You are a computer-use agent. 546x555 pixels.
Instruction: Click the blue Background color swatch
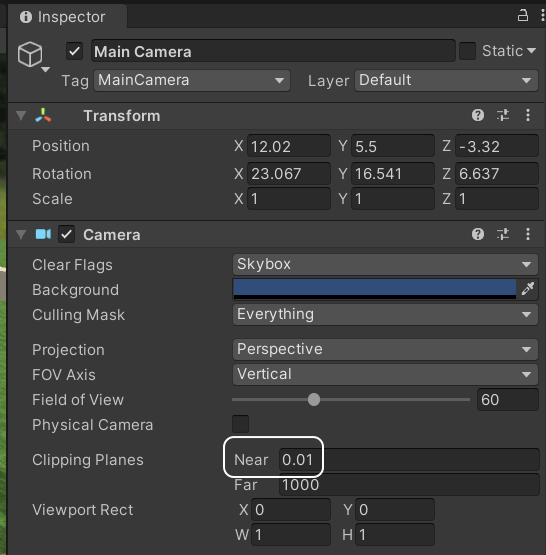374,288
